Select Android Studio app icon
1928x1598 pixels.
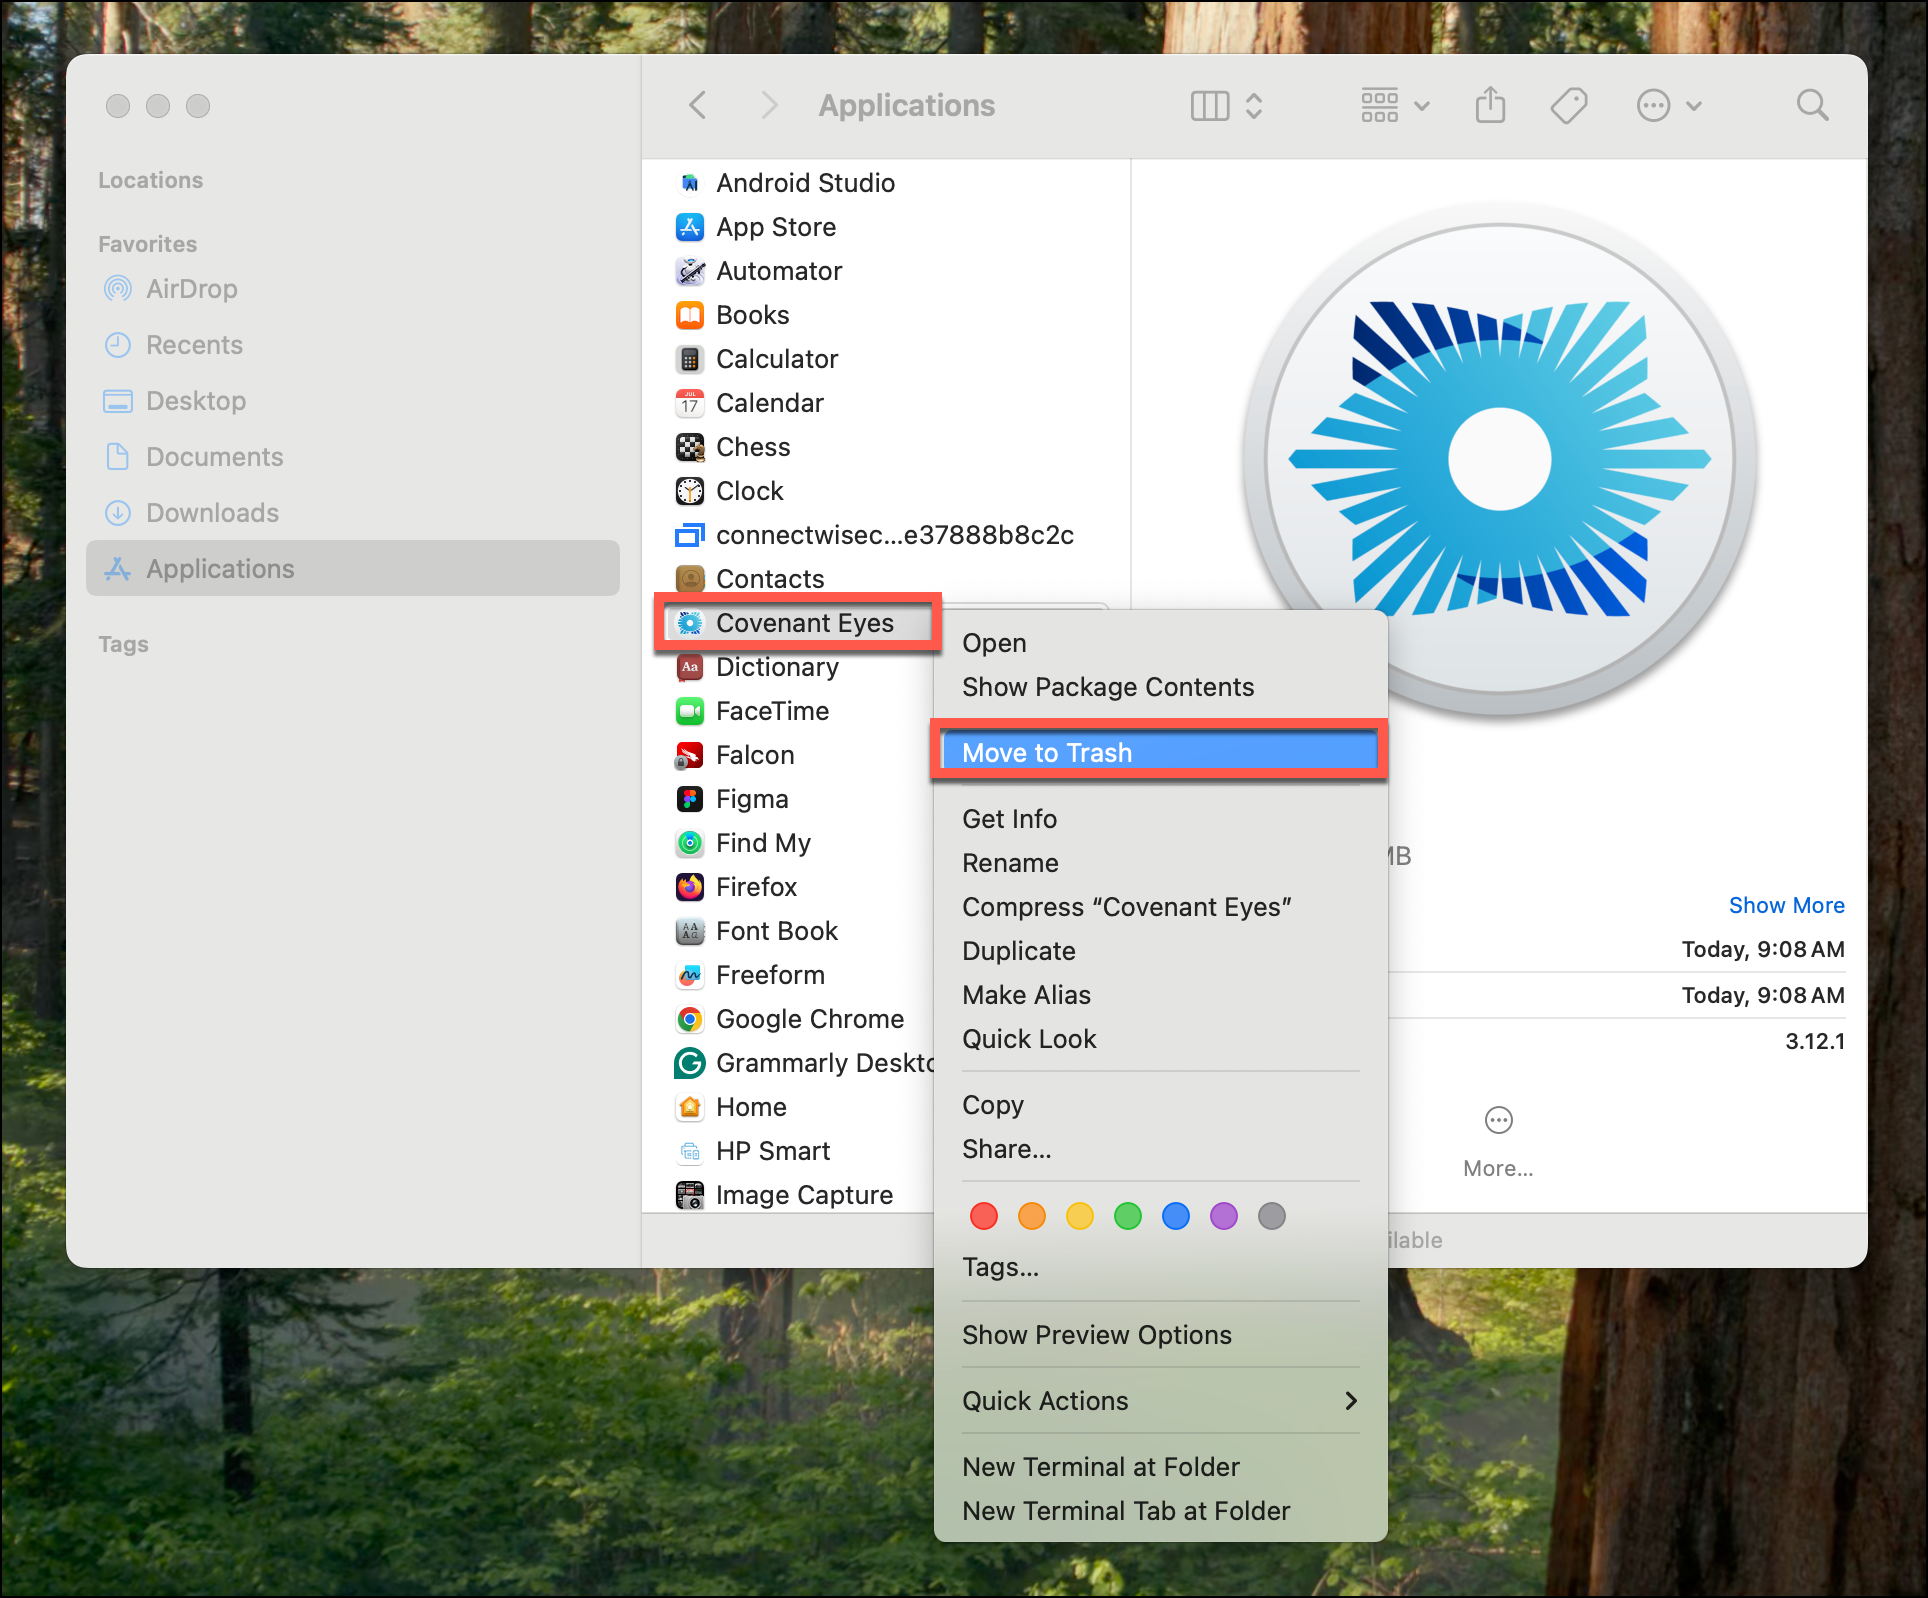(690, 183)
